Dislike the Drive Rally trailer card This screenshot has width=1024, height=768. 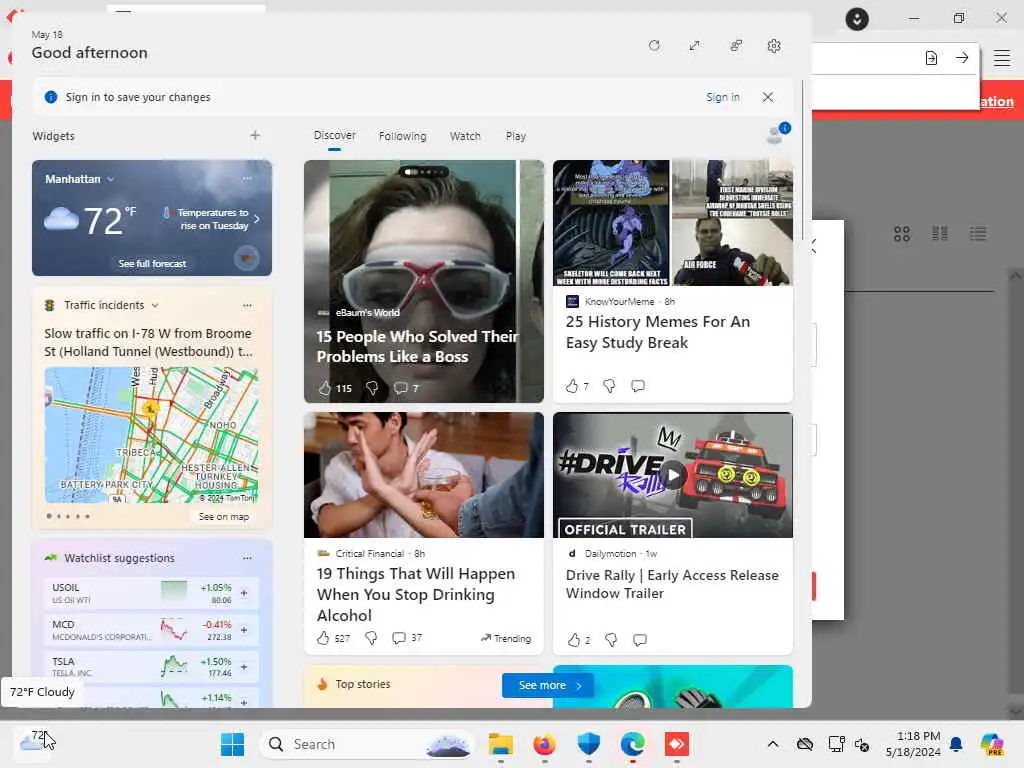[x=611, y=640]
